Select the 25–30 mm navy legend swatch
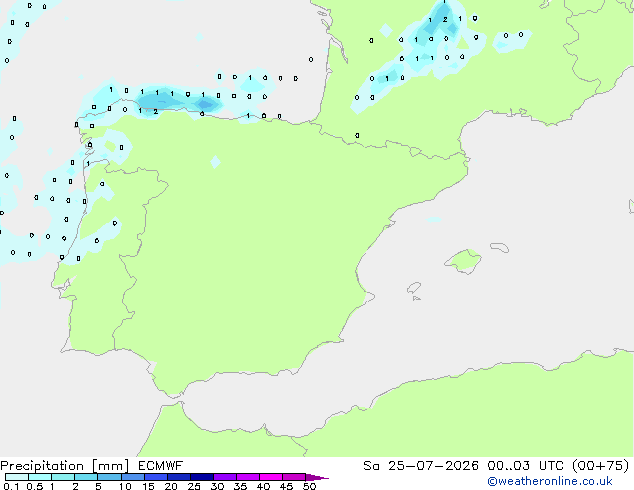Screen dimensions: 634x490 coord(201,477)
